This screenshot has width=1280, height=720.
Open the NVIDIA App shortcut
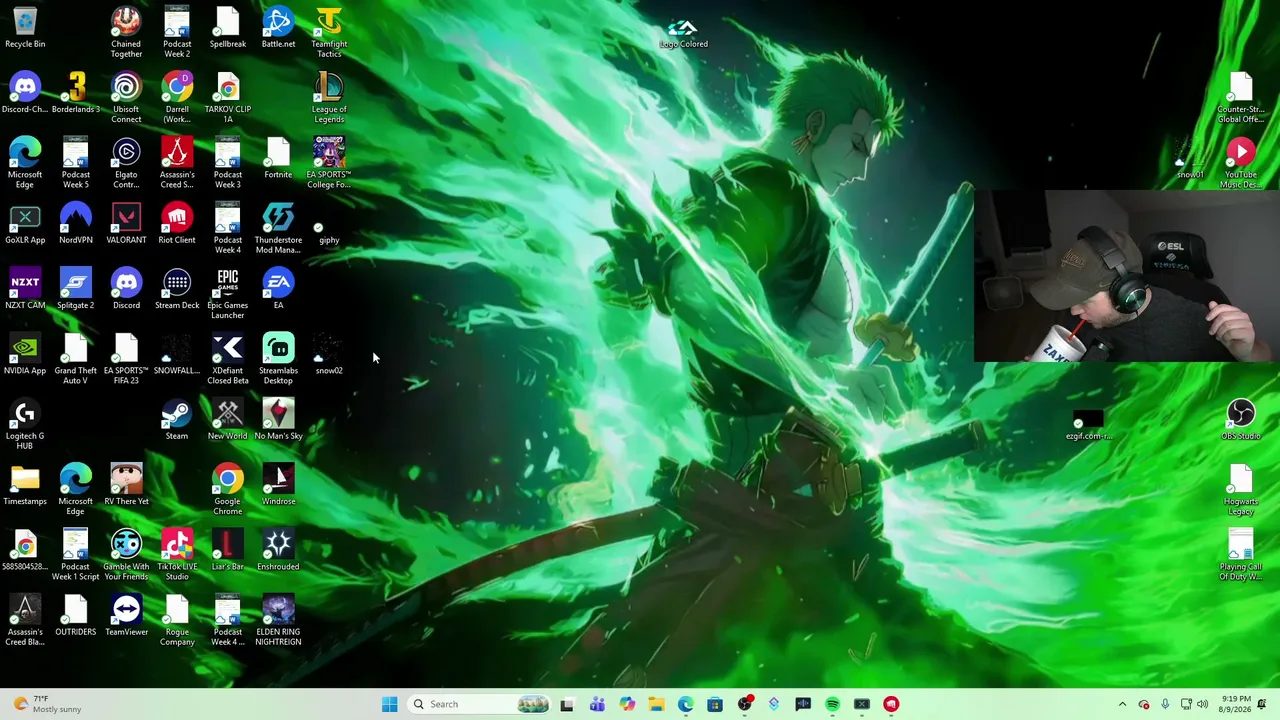(25, 354)
